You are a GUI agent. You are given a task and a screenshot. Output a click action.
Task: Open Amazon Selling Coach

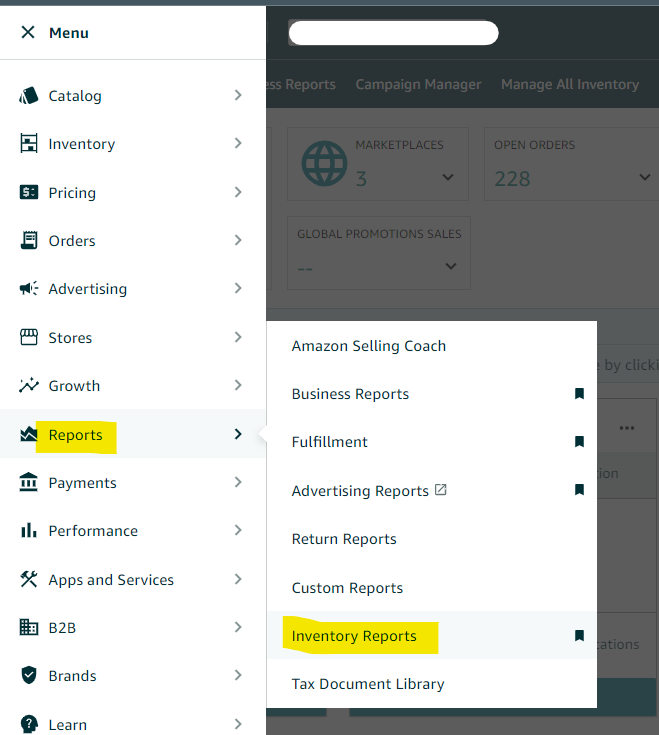coord(369,346)
